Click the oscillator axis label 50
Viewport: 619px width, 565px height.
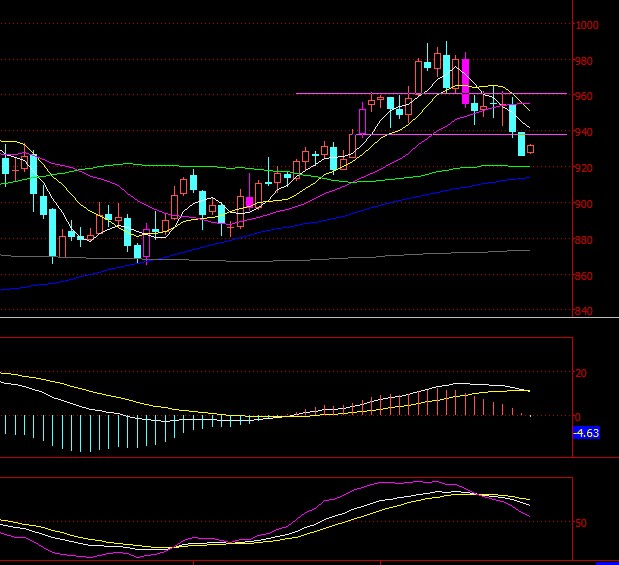tap(581, 523)
